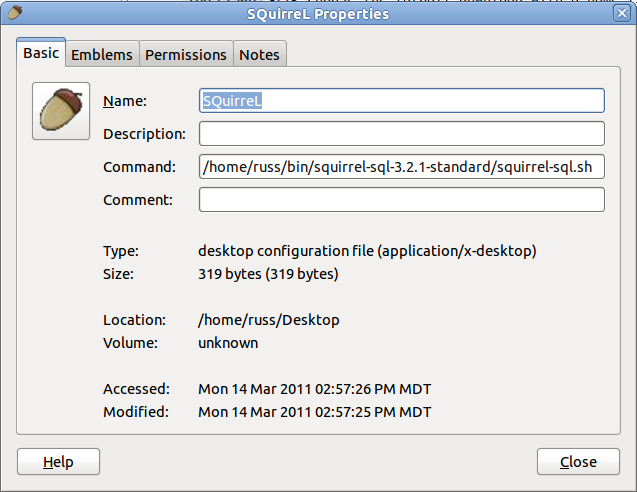This screenshot has height=492, width=637.
Task: Click the Modified timestamp value
Action: 314,412
